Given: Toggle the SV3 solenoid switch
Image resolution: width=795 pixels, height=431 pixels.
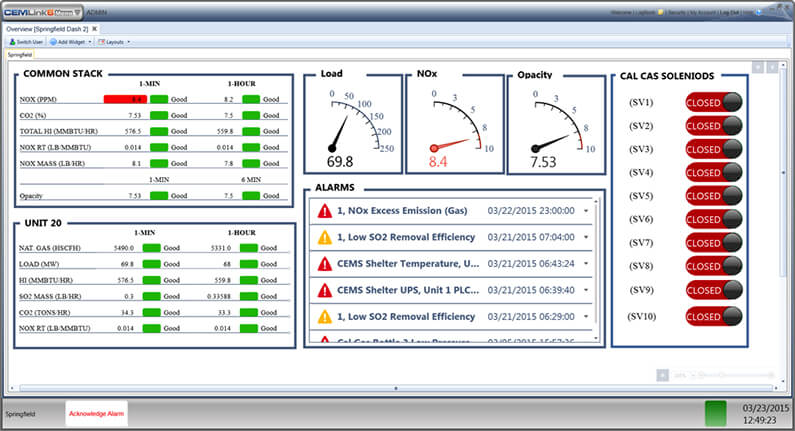Looking at the screenshot, I should (x=714, y=149).
